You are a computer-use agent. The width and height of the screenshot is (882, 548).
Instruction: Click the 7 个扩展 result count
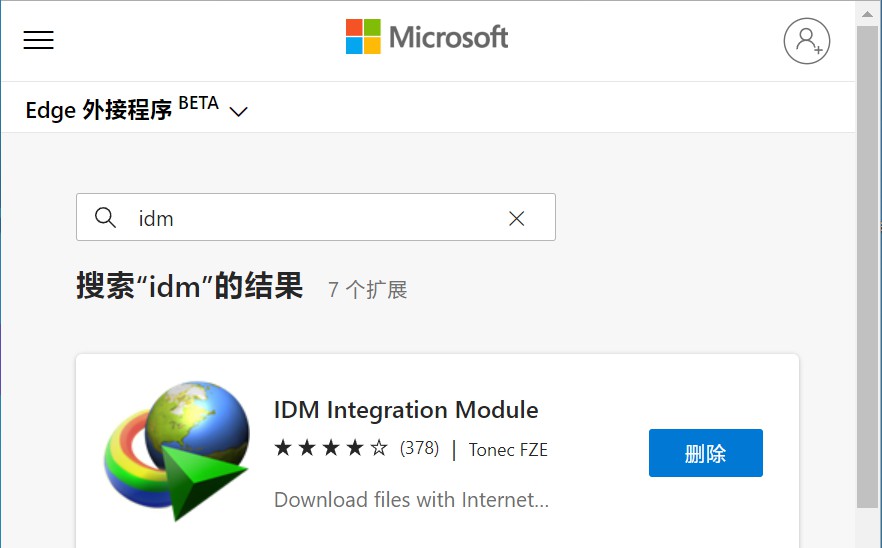367,290
